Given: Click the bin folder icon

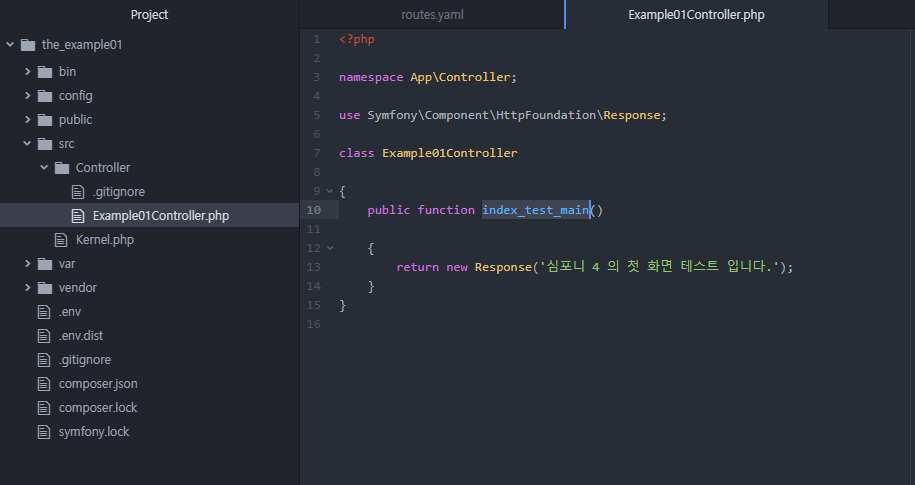Looking at the screenshot, I should pyautogui.click(x=44, y=72).
